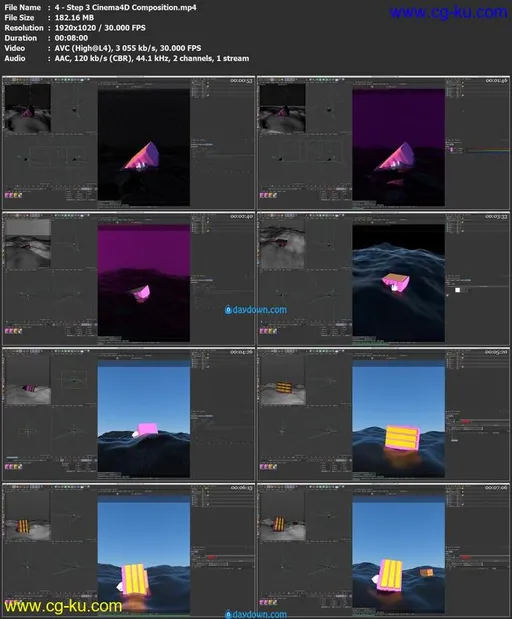
Task: Click the red slider in 00:06:13 frame
Action: click(x=212, y=557)
